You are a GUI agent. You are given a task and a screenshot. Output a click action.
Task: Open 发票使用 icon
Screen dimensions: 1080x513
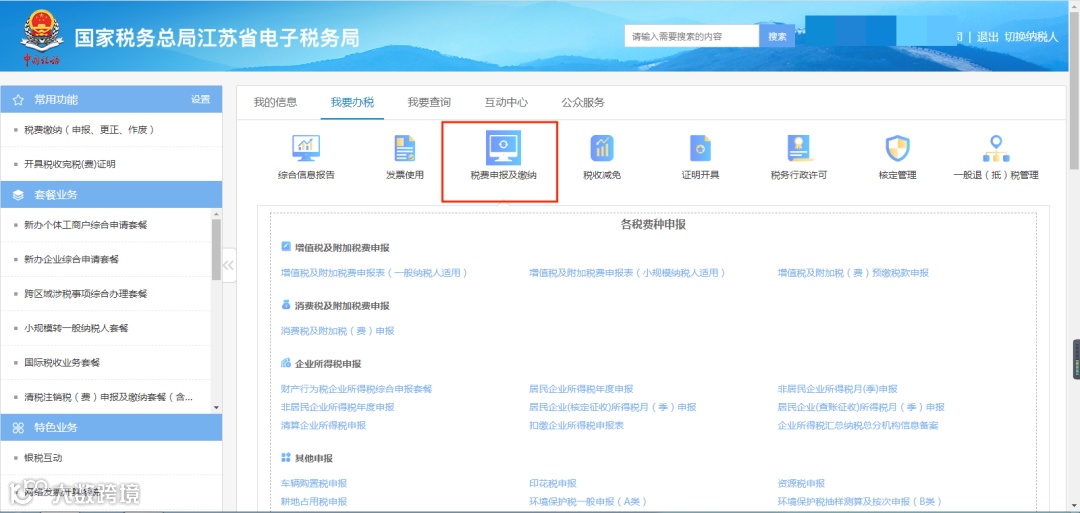(x=404, y=149)
